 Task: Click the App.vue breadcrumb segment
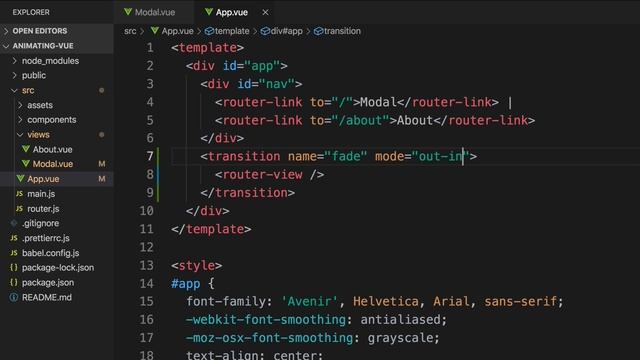tap(178, 31)
